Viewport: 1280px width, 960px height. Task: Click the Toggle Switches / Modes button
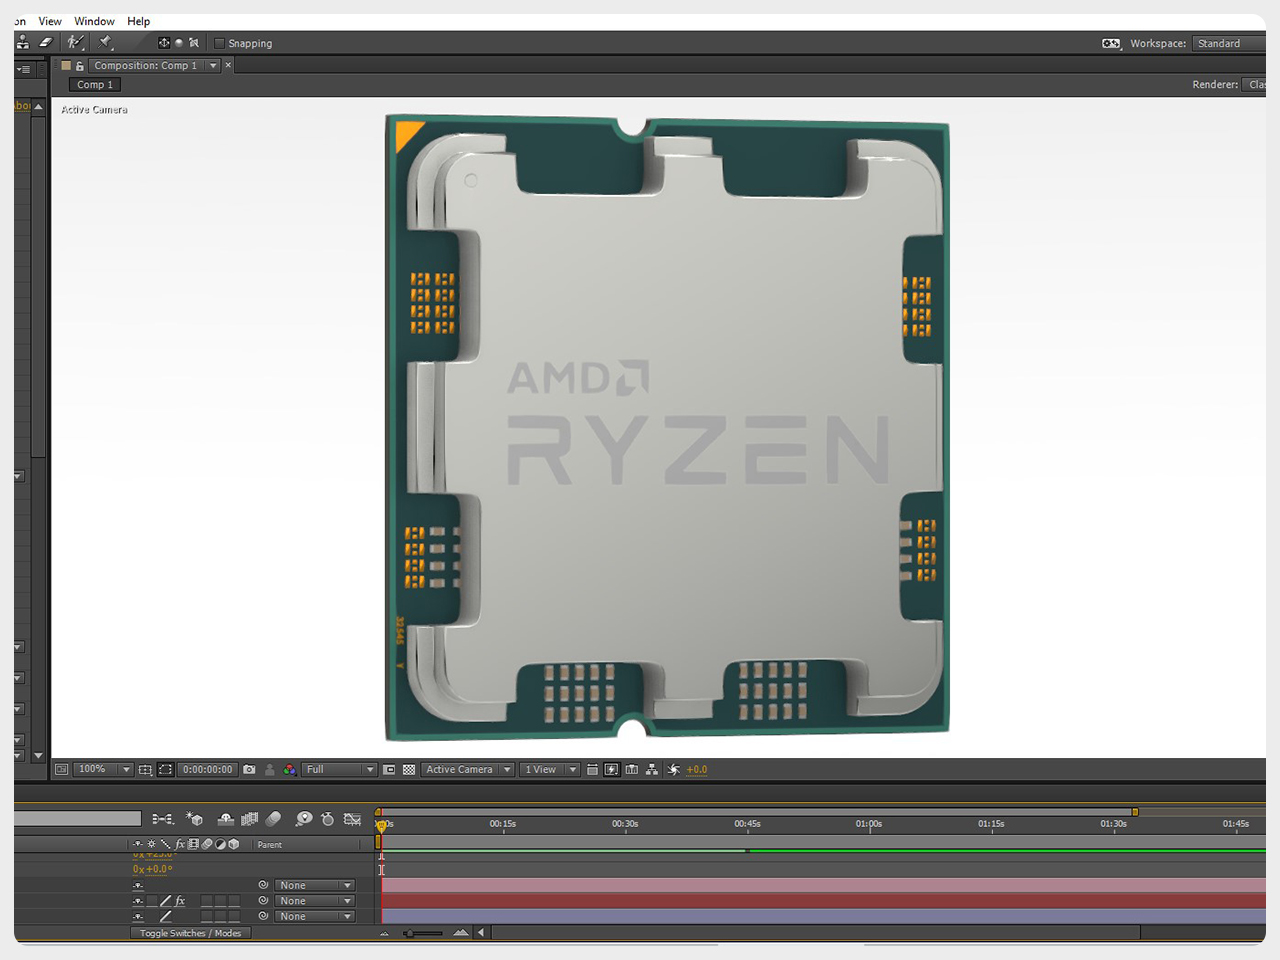(190, 933)
